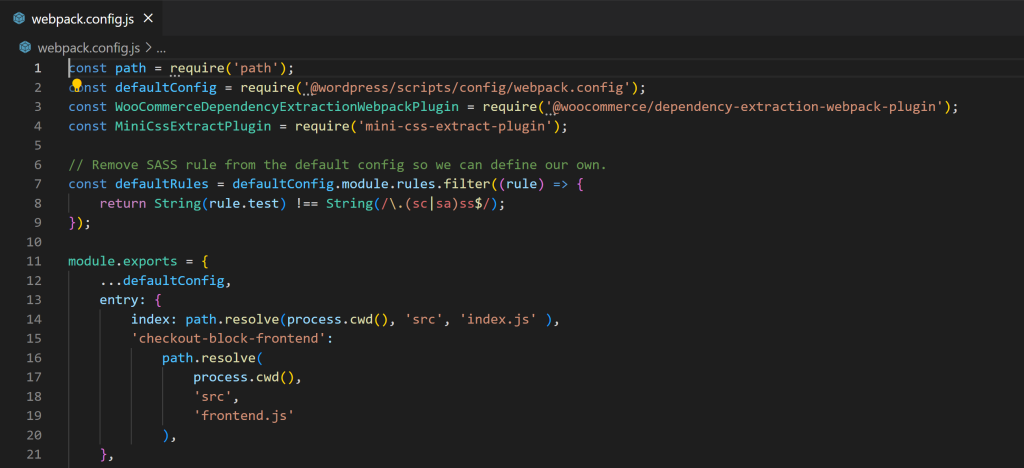The height and width of the screenshot is (468, 1024).
Task: Click the entry key on line 13
Action: point(119,300)
